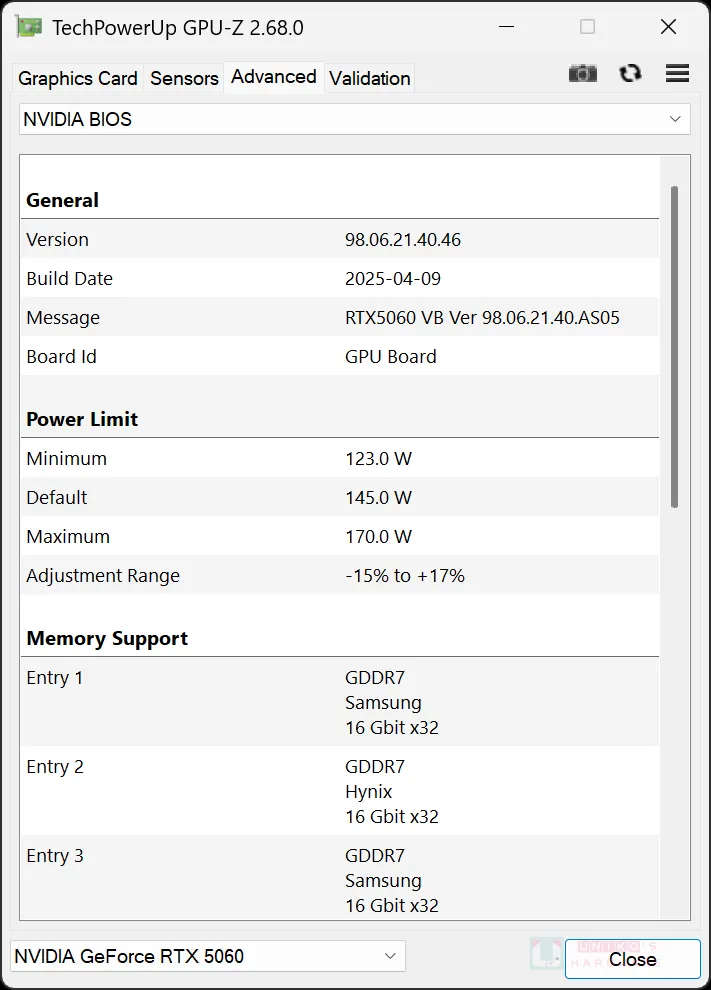Close the GPU-Z window with the X
711x990 pixels.
[x=668, y=27]
